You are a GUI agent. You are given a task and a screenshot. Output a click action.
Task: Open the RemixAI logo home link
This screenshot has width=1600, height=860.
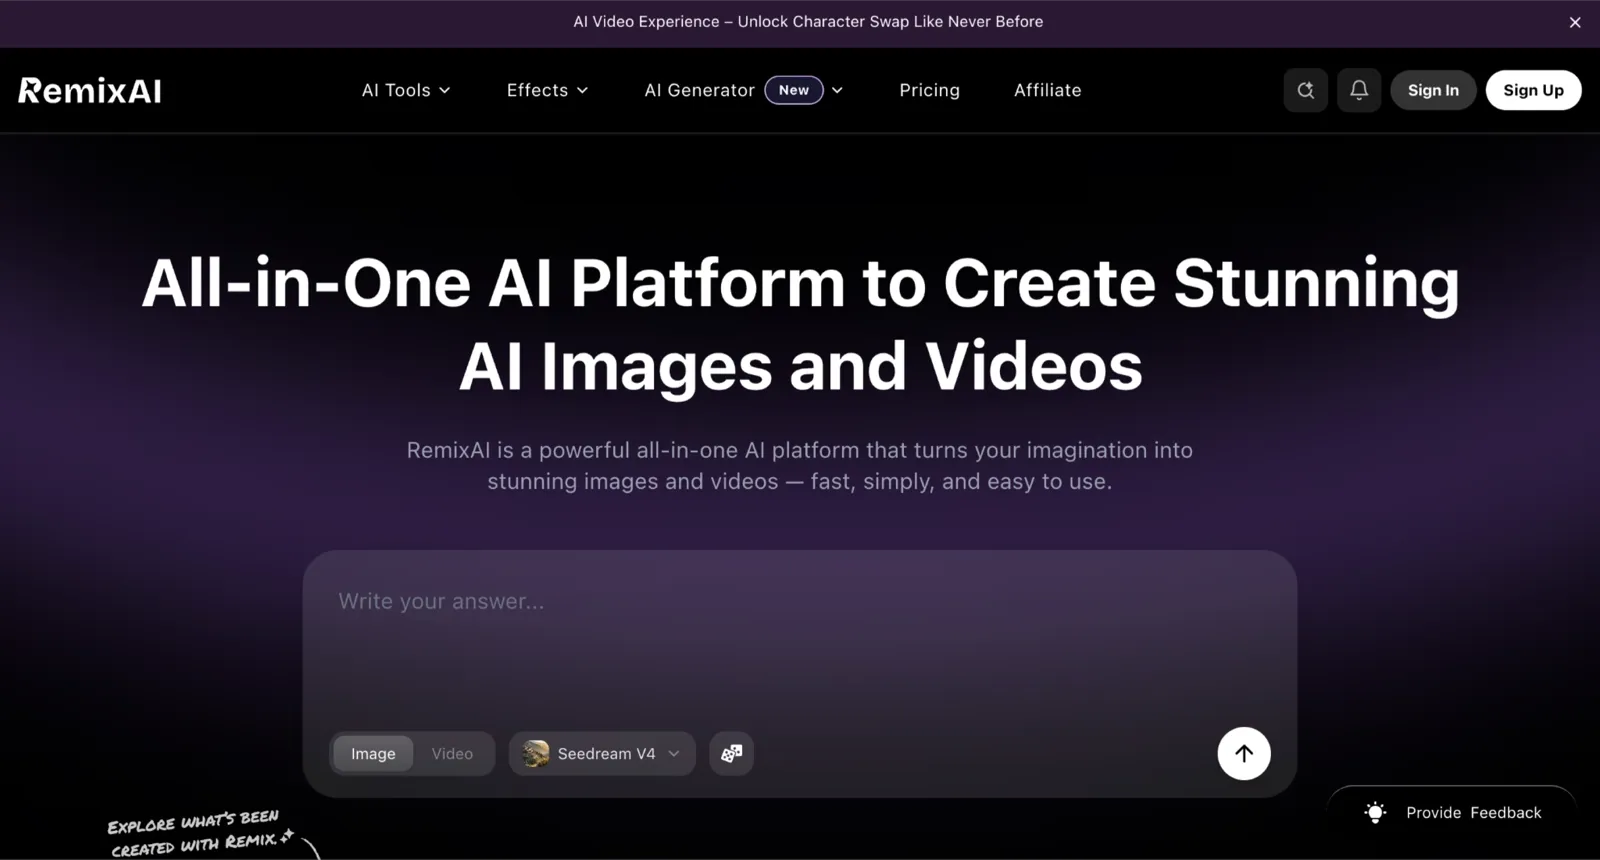coord(90,91)
